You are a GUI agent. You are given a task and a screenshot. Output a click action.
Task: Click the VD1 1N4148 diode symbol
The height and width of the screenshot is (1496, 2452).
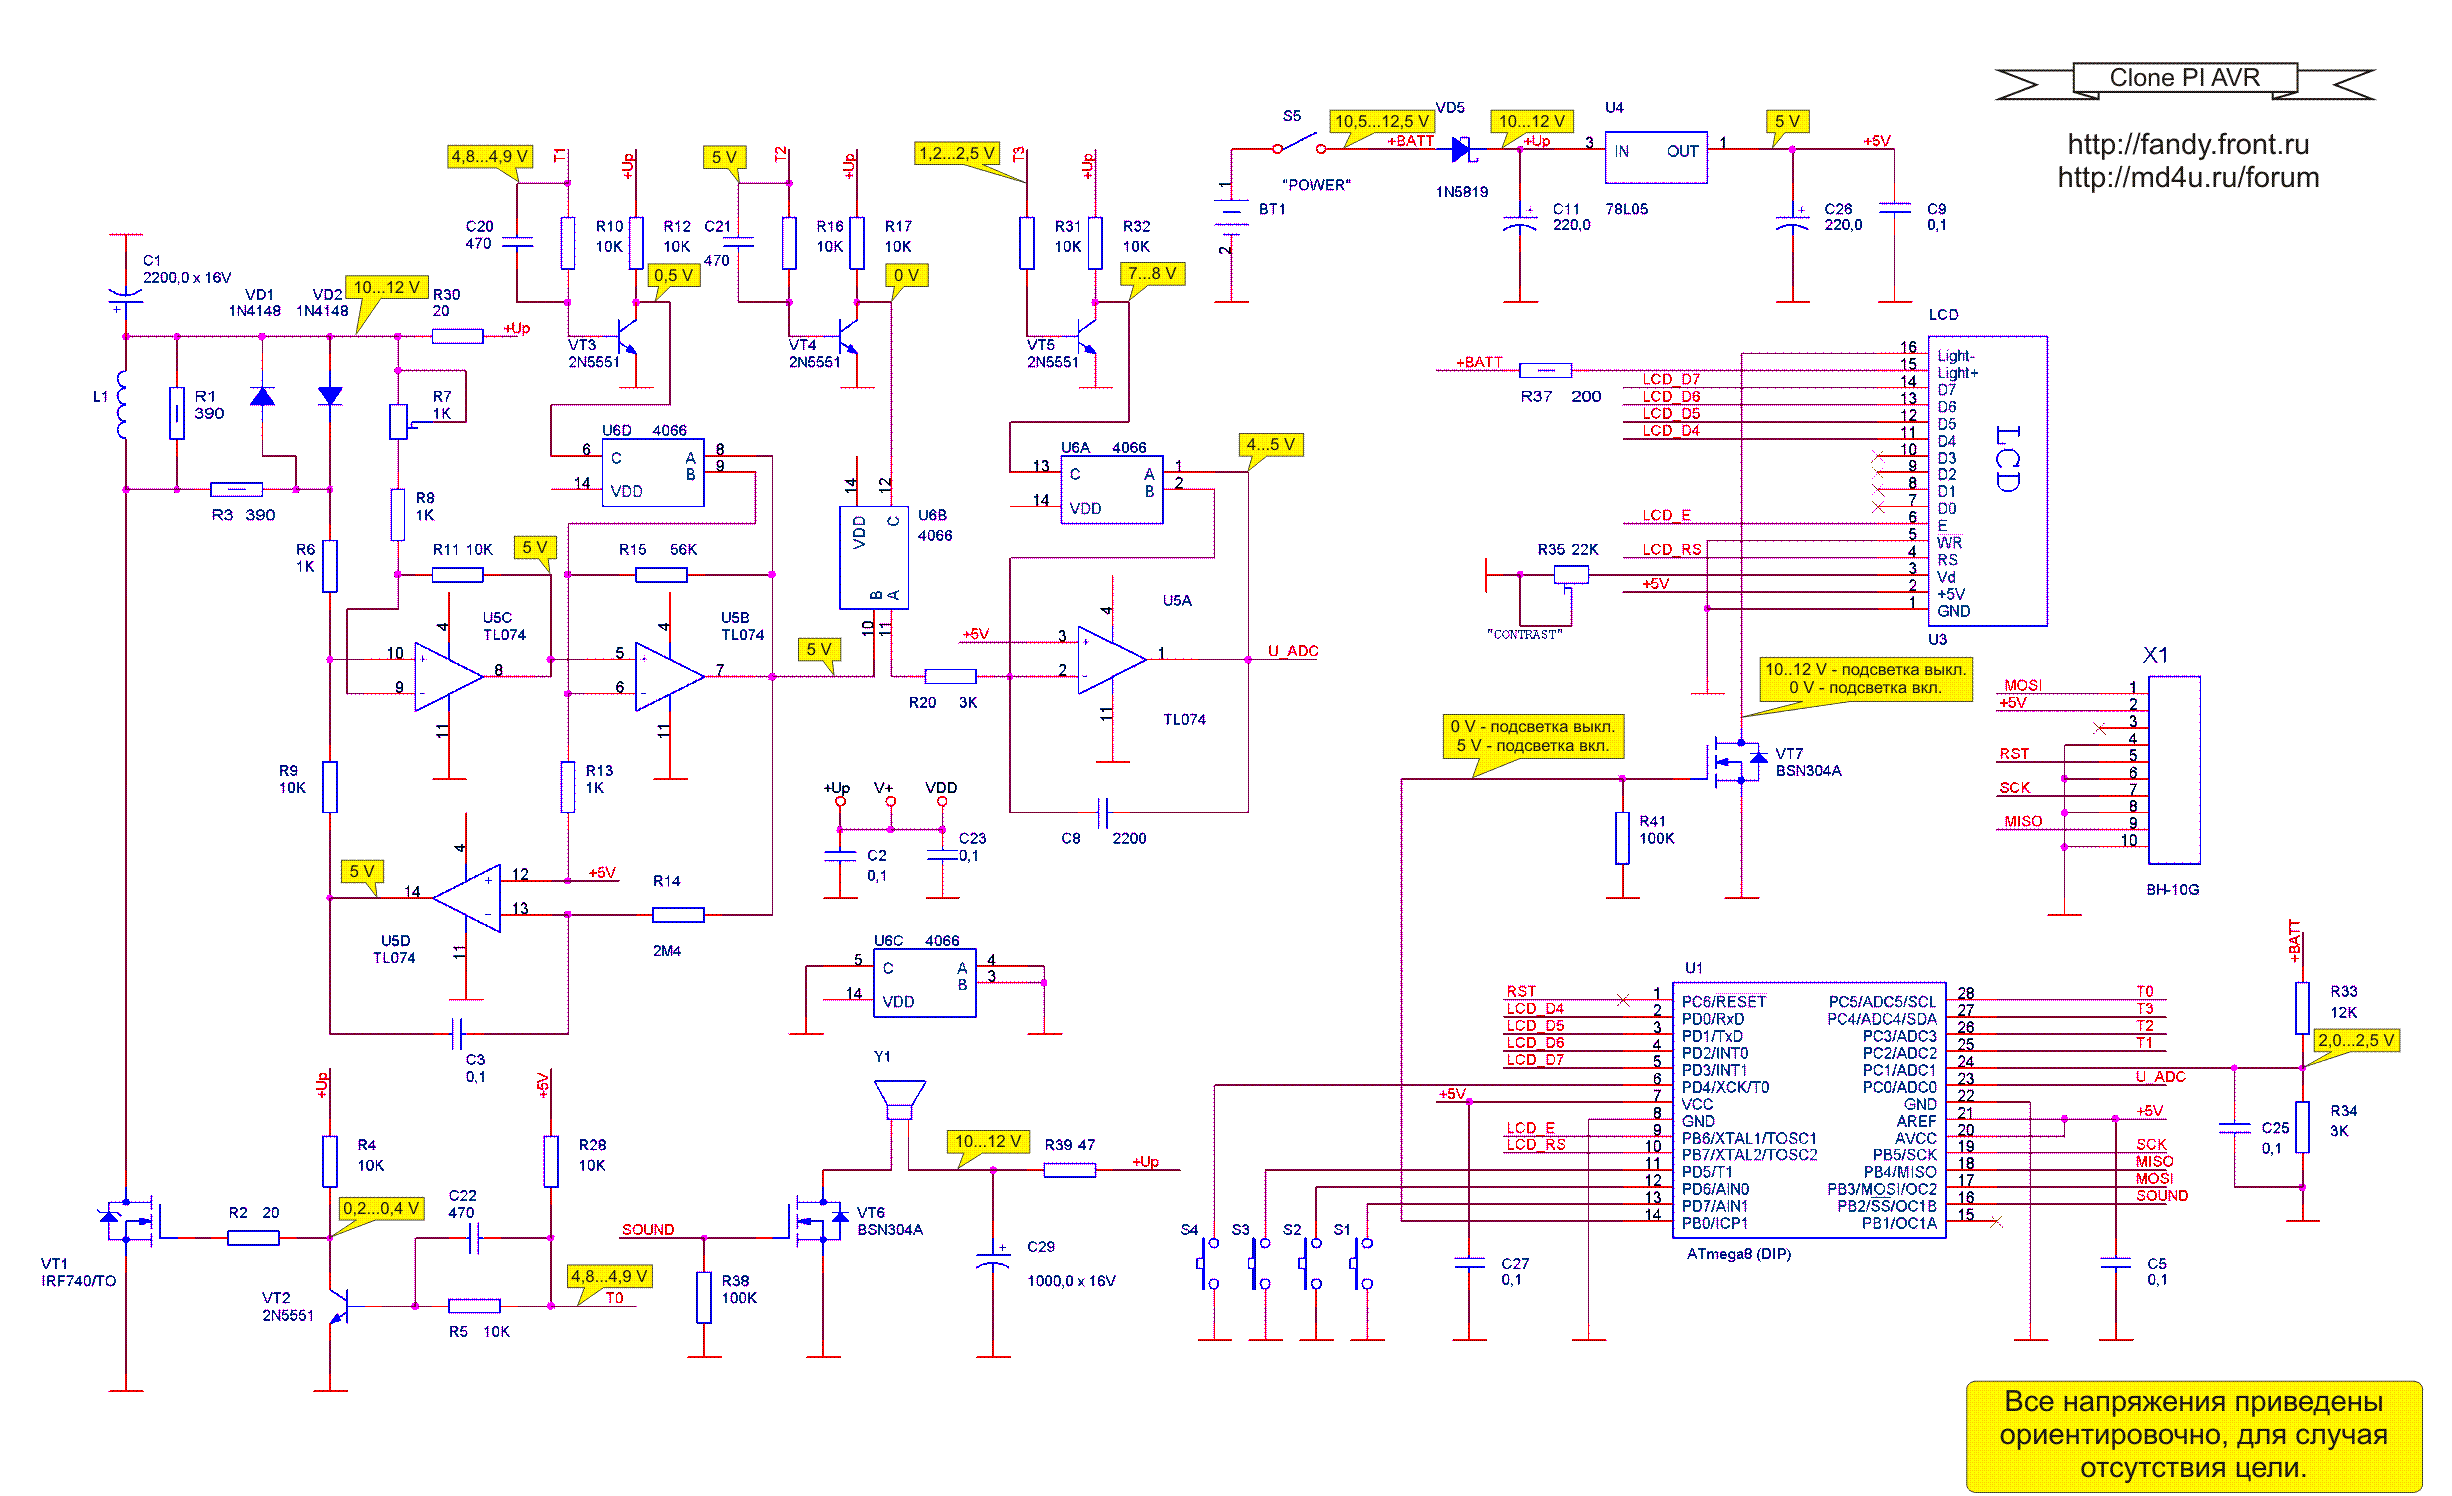pyautogui.click(x=262, y=396)
